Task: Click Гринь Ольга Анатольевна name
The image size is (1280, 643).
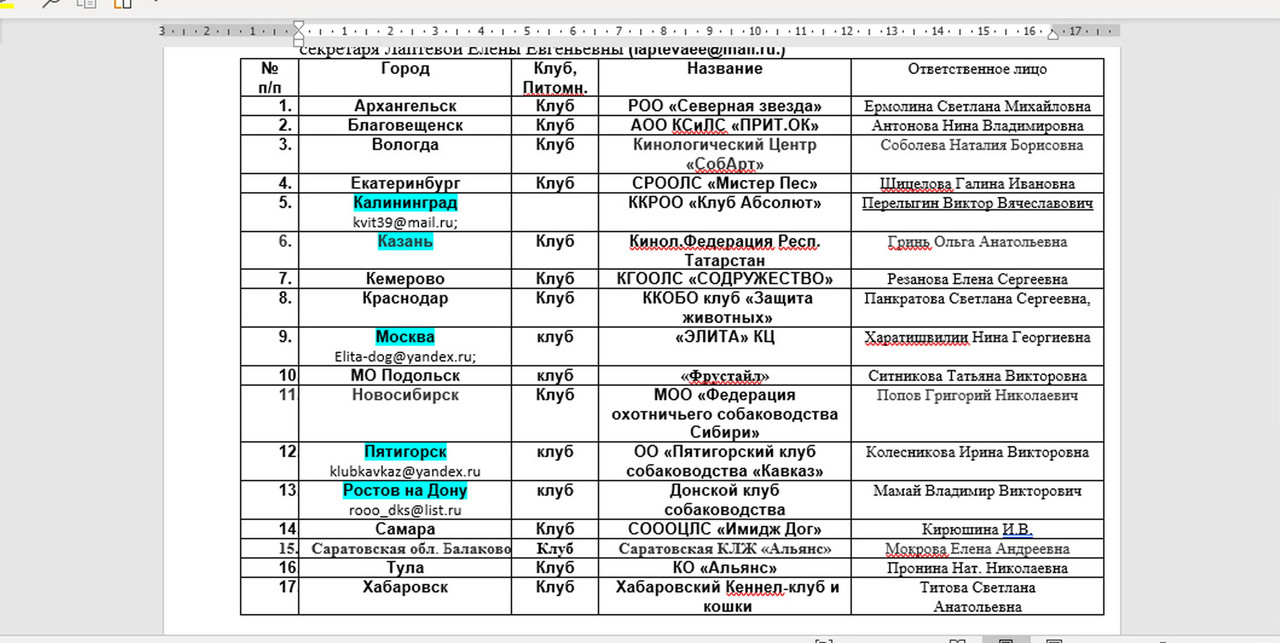Action: (x=977, y=242)
